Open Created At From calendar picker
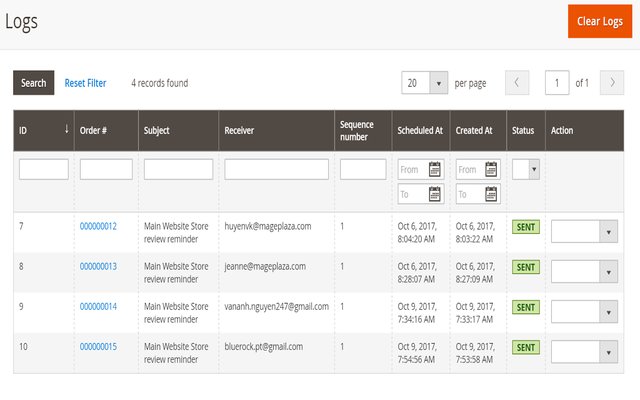640x400 pixels. tap(491, 169)
